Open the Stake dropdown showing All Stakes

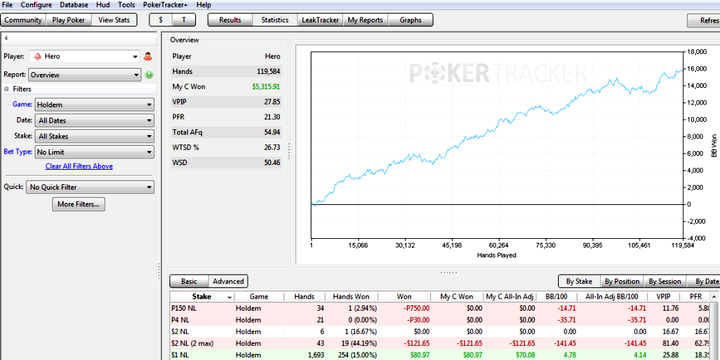(94, 136)
